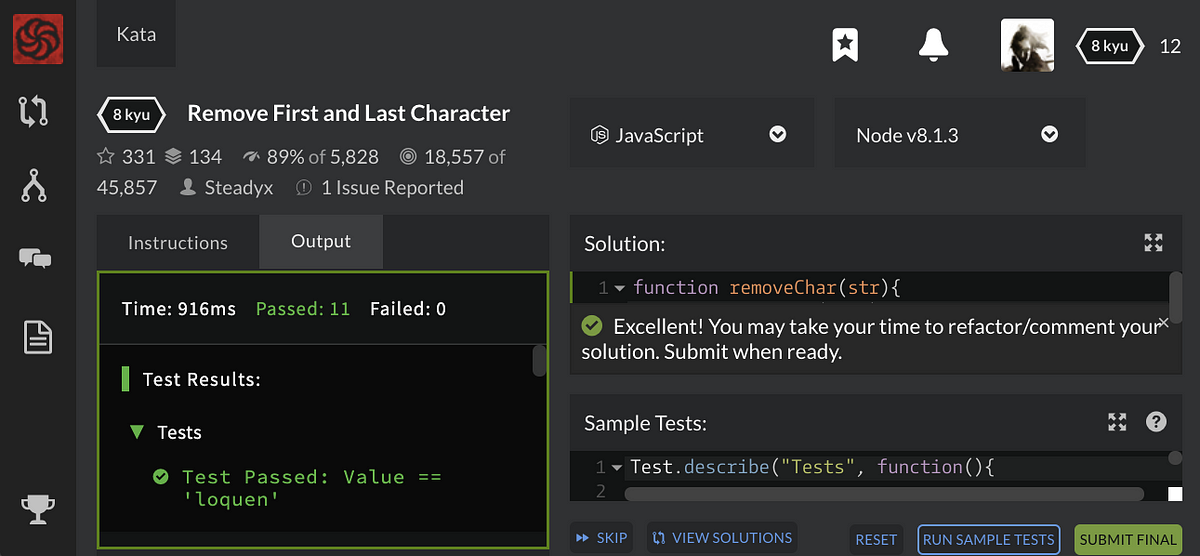Open the notifications bell icon
Image resolution: width=1200 pixels, height=556 pixels.
pyautogui.click(x=933, y=44)
